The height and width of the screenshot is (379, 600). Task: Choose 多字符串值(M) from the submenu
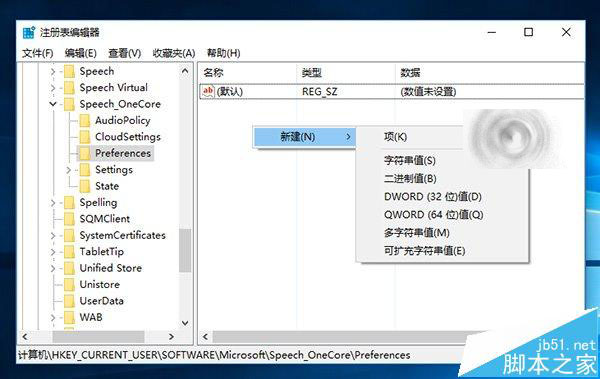tap(416, 233)
